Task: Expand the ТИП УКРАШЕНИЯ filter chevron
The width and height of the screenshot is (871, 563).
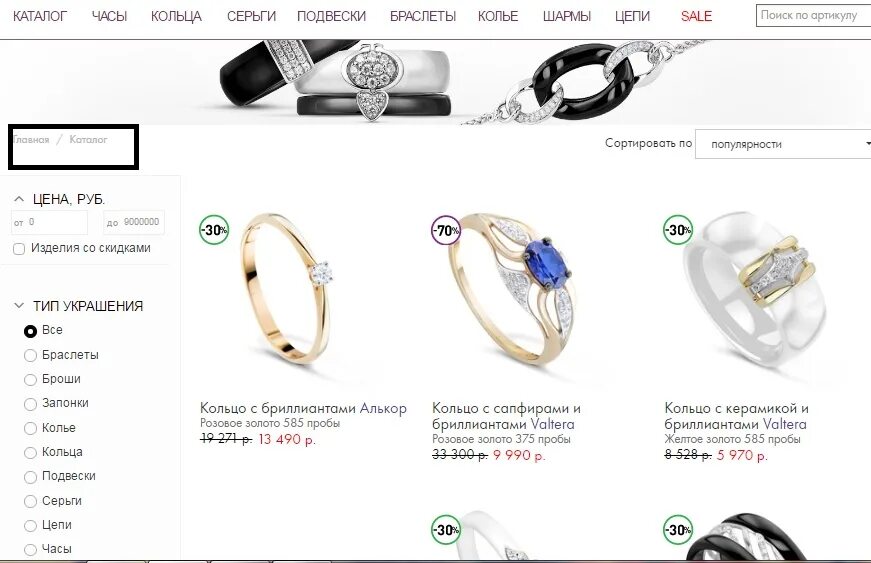Action: click(x=19, y=305)
